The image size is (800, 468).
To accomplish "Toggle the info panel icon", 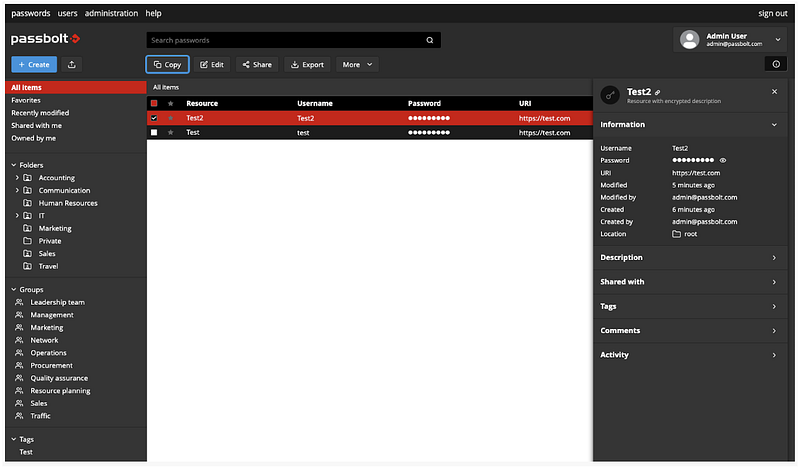I will (x=776, y=64).
